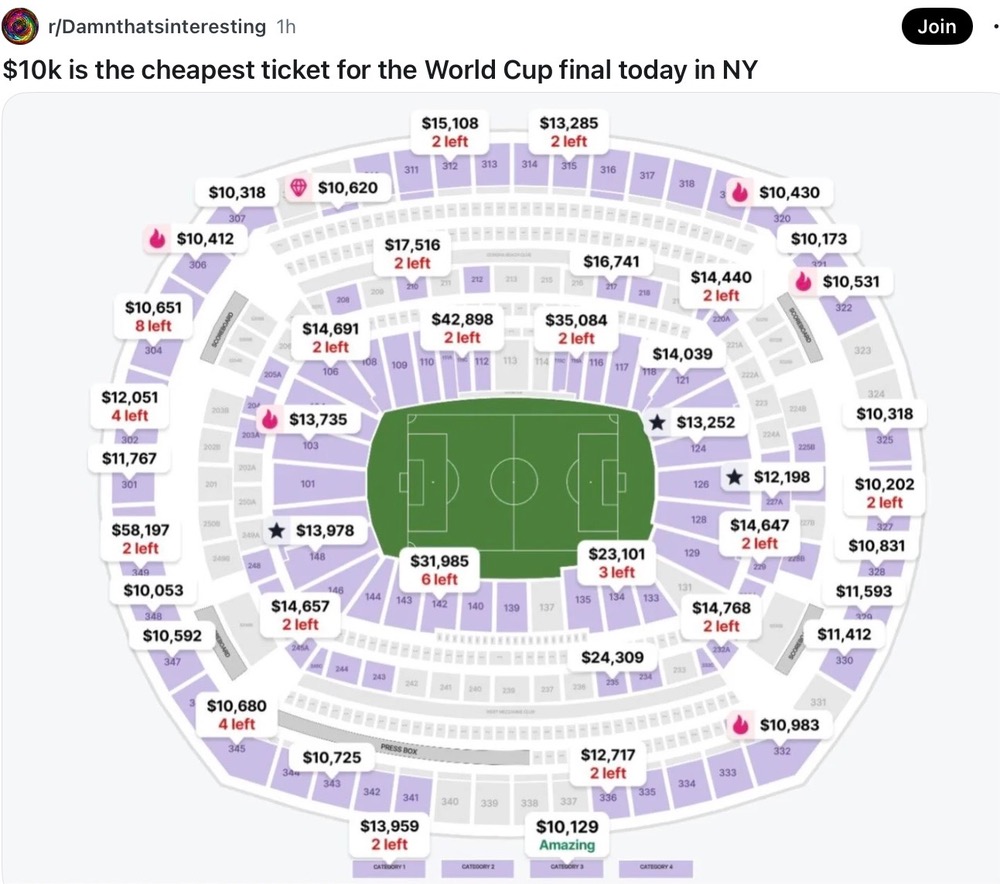Click the star icon beside $13,252

tap(658, 422)
